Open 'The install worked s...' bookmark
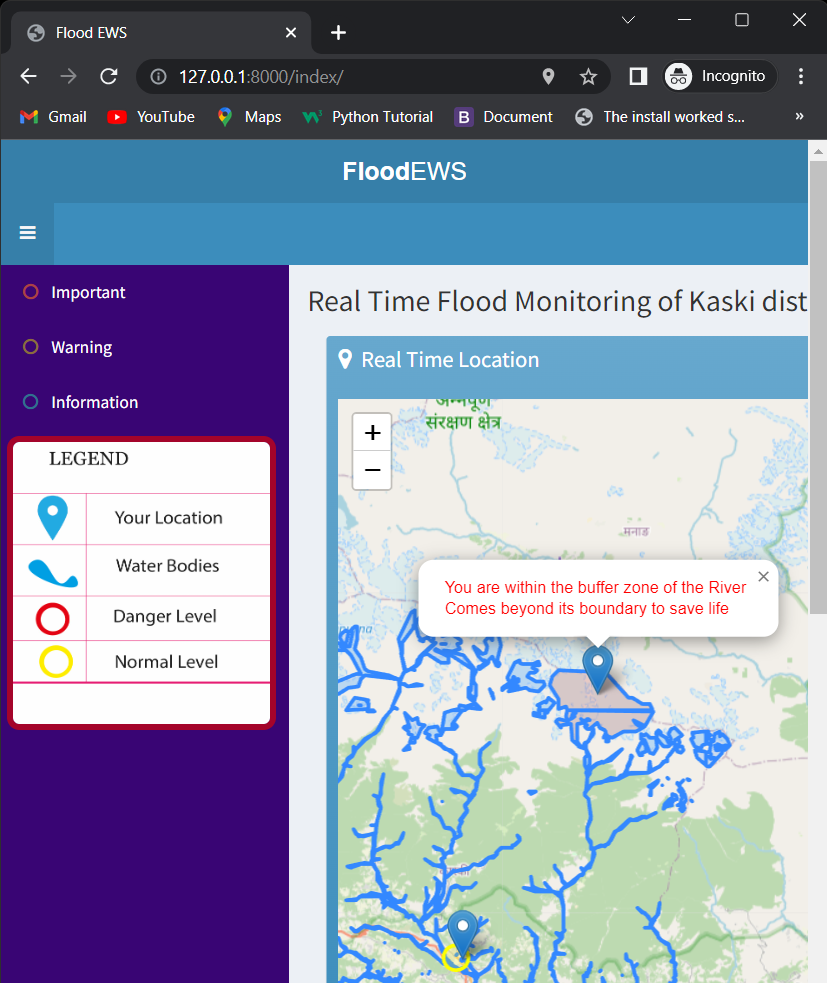827x983 pixels. (x=660, y=117)
